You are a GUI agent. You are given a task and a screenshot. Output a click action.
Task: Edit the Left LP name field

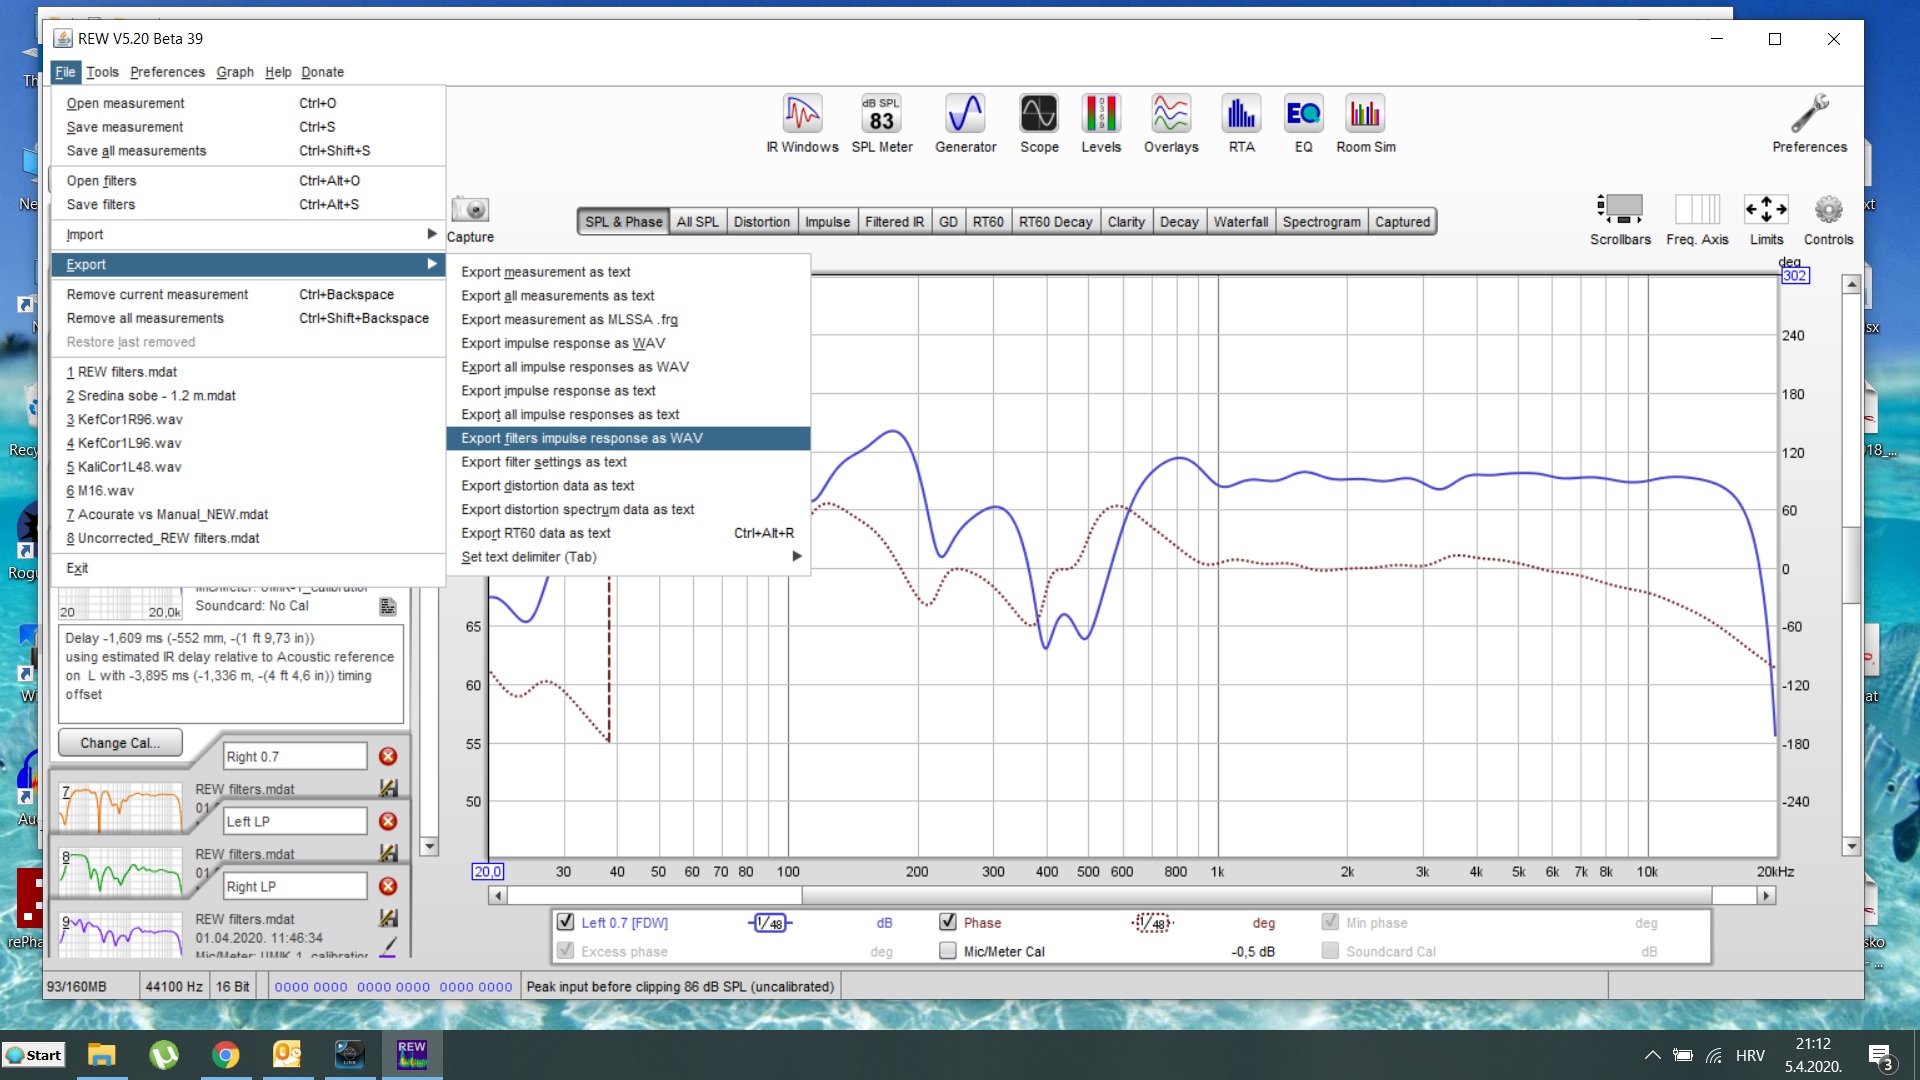tap(294, 821)
